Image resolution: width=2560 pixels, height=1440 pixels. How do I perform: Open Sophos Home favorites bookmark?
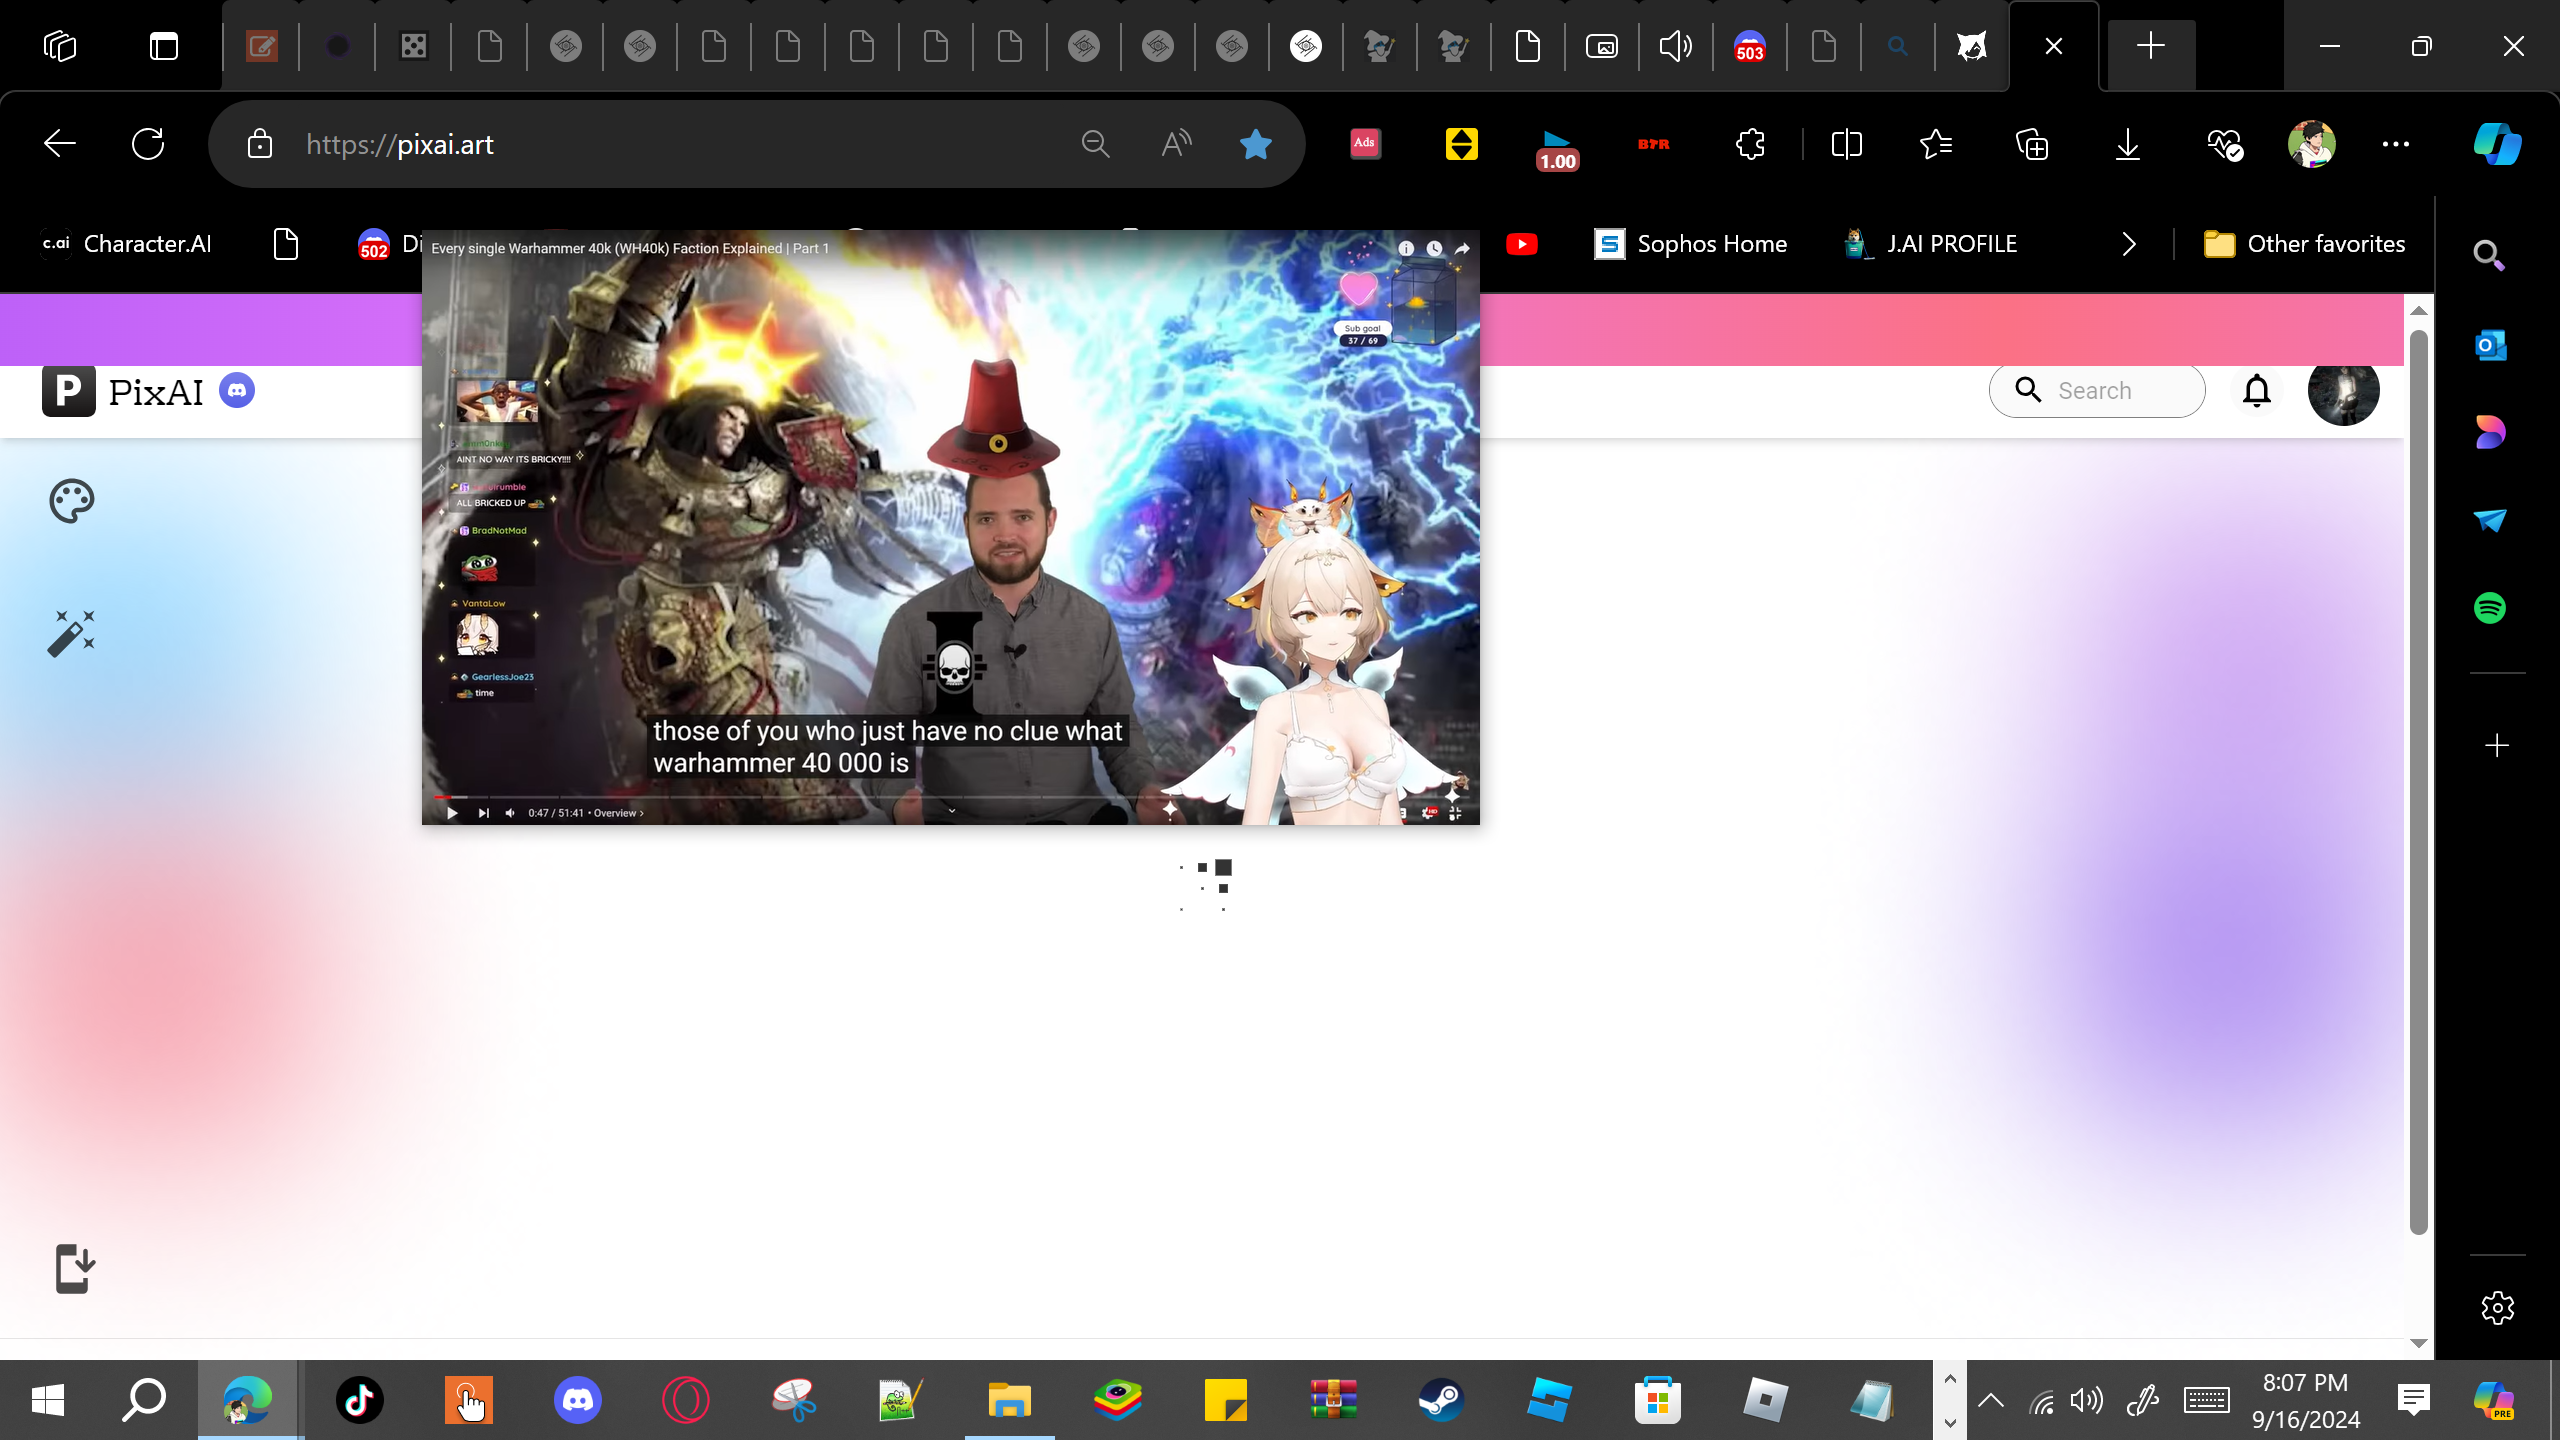pos(1690,244)
